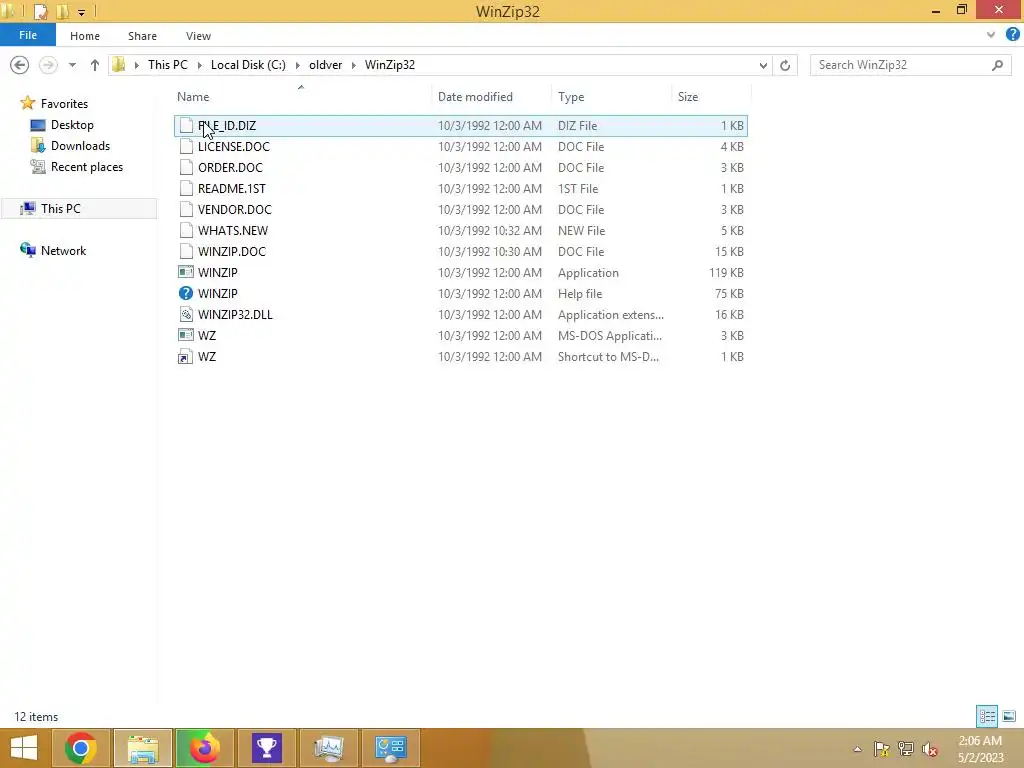Select the WHATS.NEW file icon
Viewport: 1024px width, 768px height.
pyautogui.click(x=186, y=230)
